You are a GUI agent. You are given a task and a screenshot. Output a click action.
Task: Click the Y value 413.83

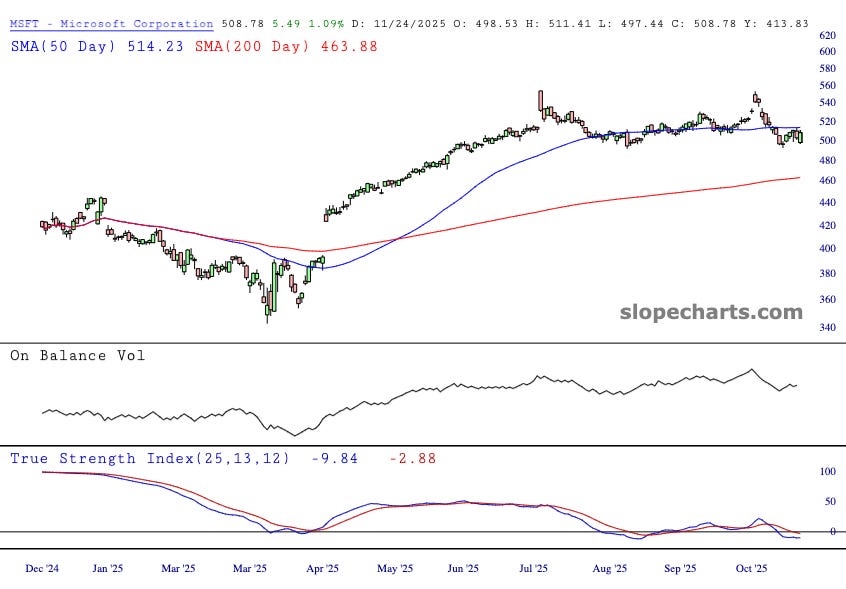[x=787, y=24]
